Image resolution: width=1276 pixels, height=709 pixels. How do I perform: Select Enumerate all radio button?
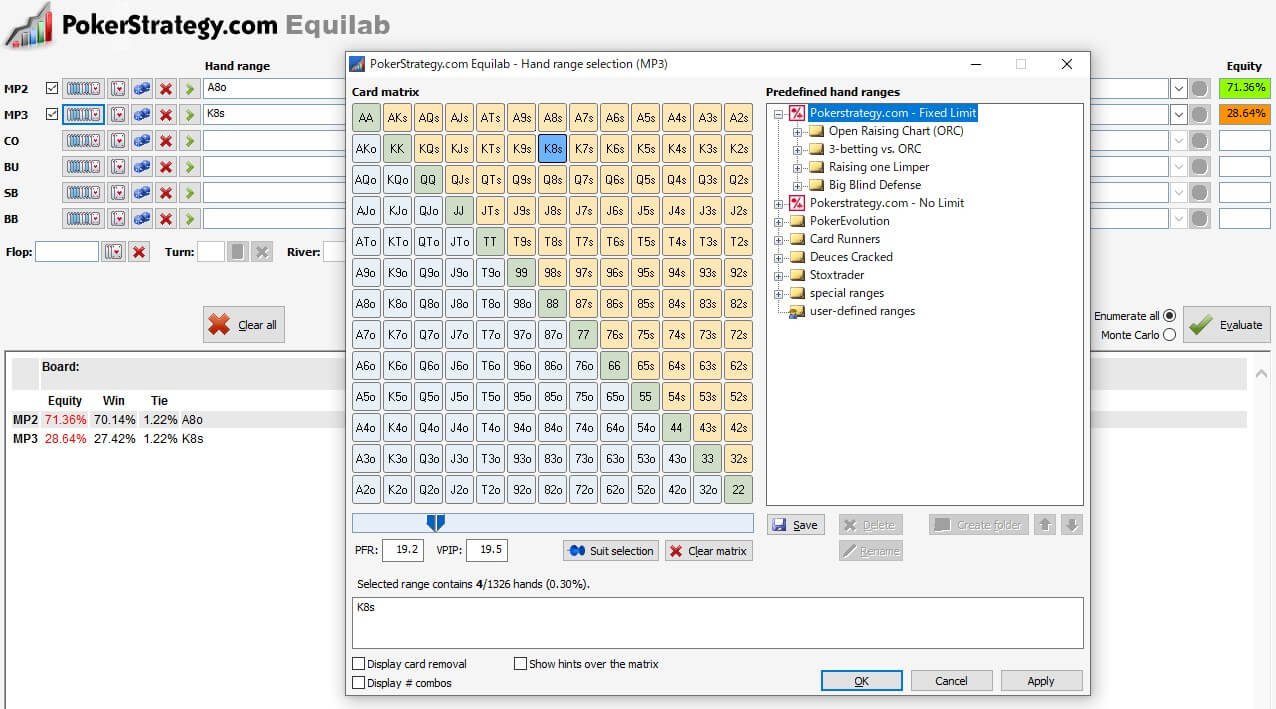1170,316
